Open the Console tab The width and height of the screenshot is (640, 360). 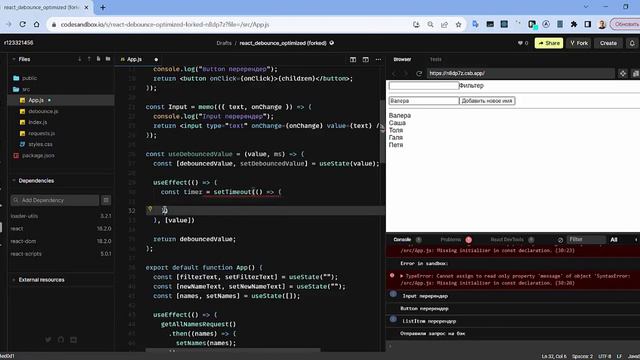pyautogui.click(x=402, y=240)
